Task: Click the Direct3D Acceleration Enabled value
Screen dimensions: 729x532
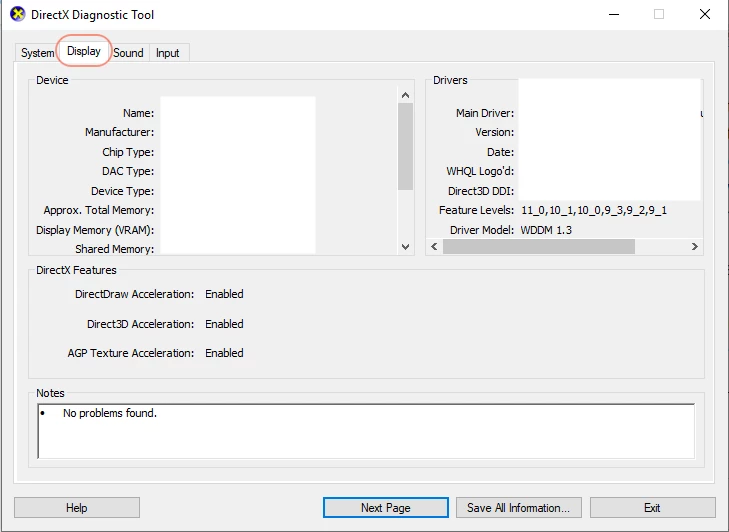Action: point(224,324)
